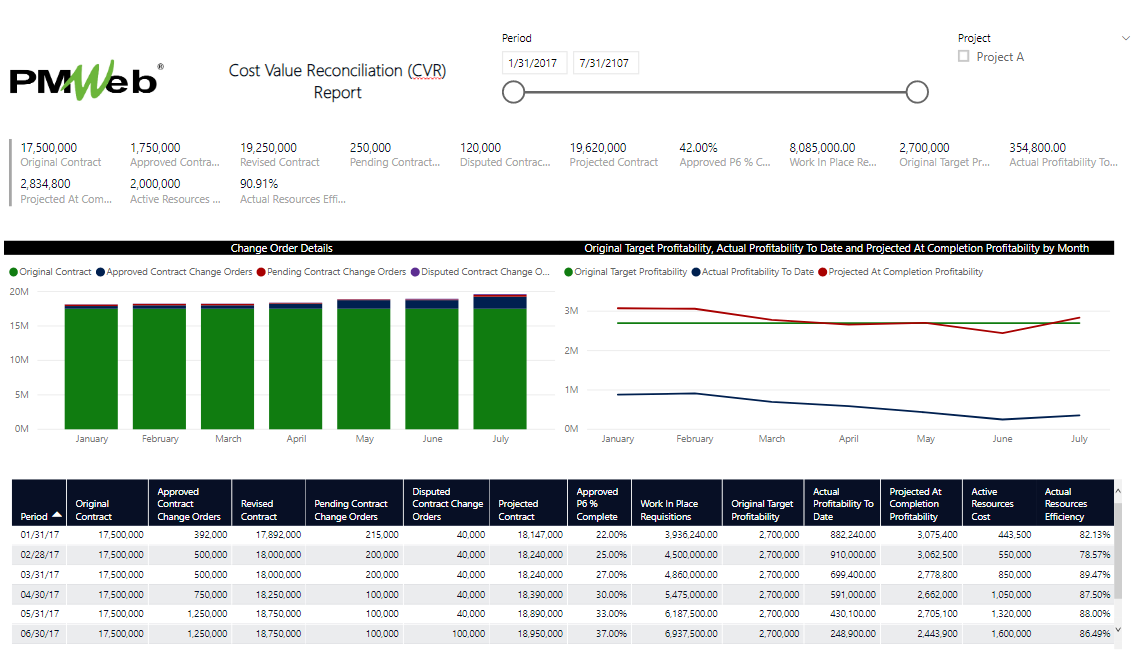The width and height of the screenshot is (1139, 666).
Task: Click the red Pending Contract Change Orders legend dot
Action: coord(262,271)
